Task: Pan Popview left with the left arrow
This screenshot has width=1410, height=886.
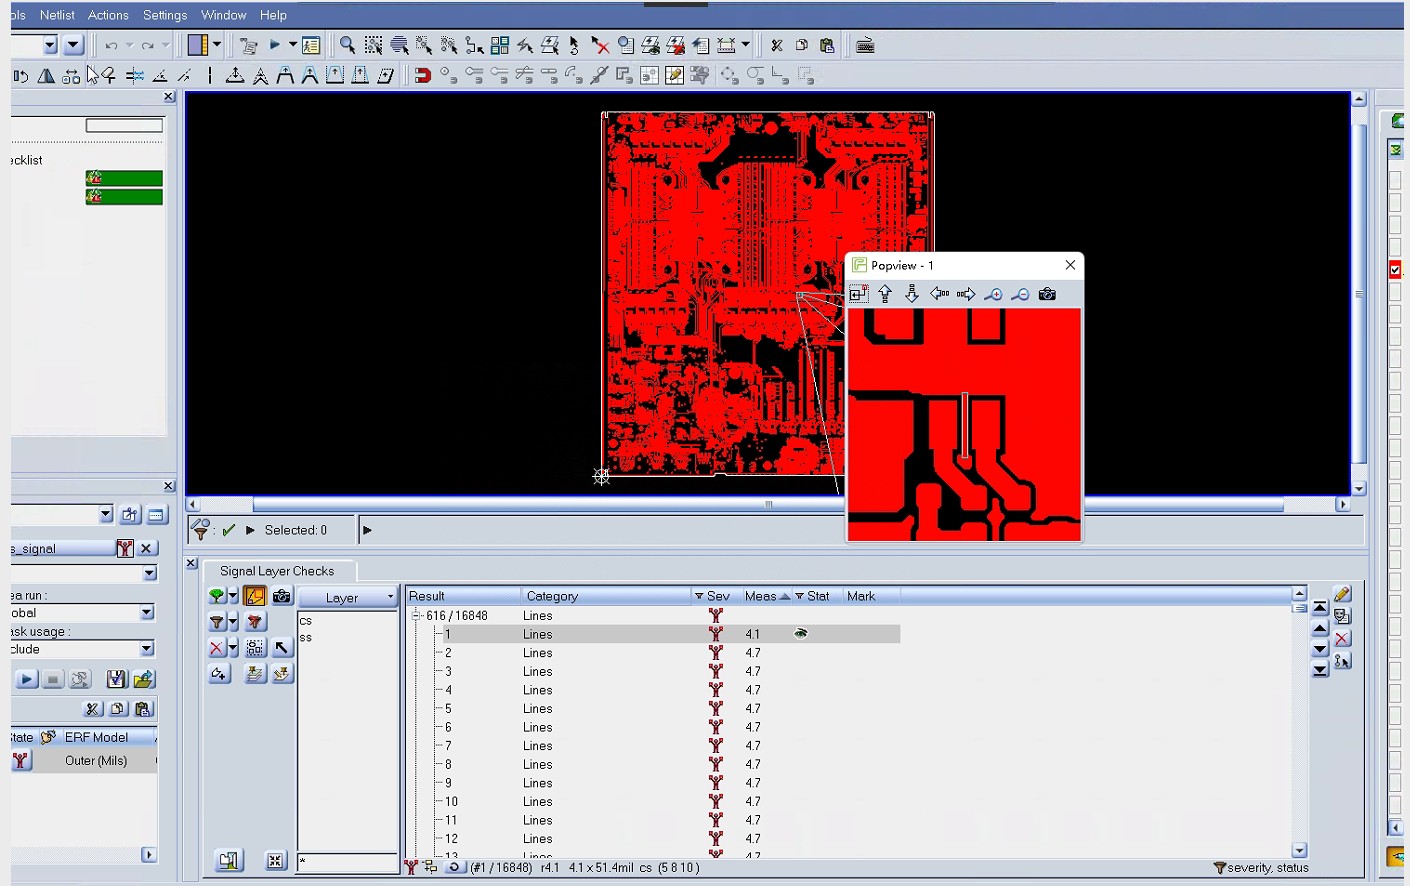Action: (x=939, y=294)
